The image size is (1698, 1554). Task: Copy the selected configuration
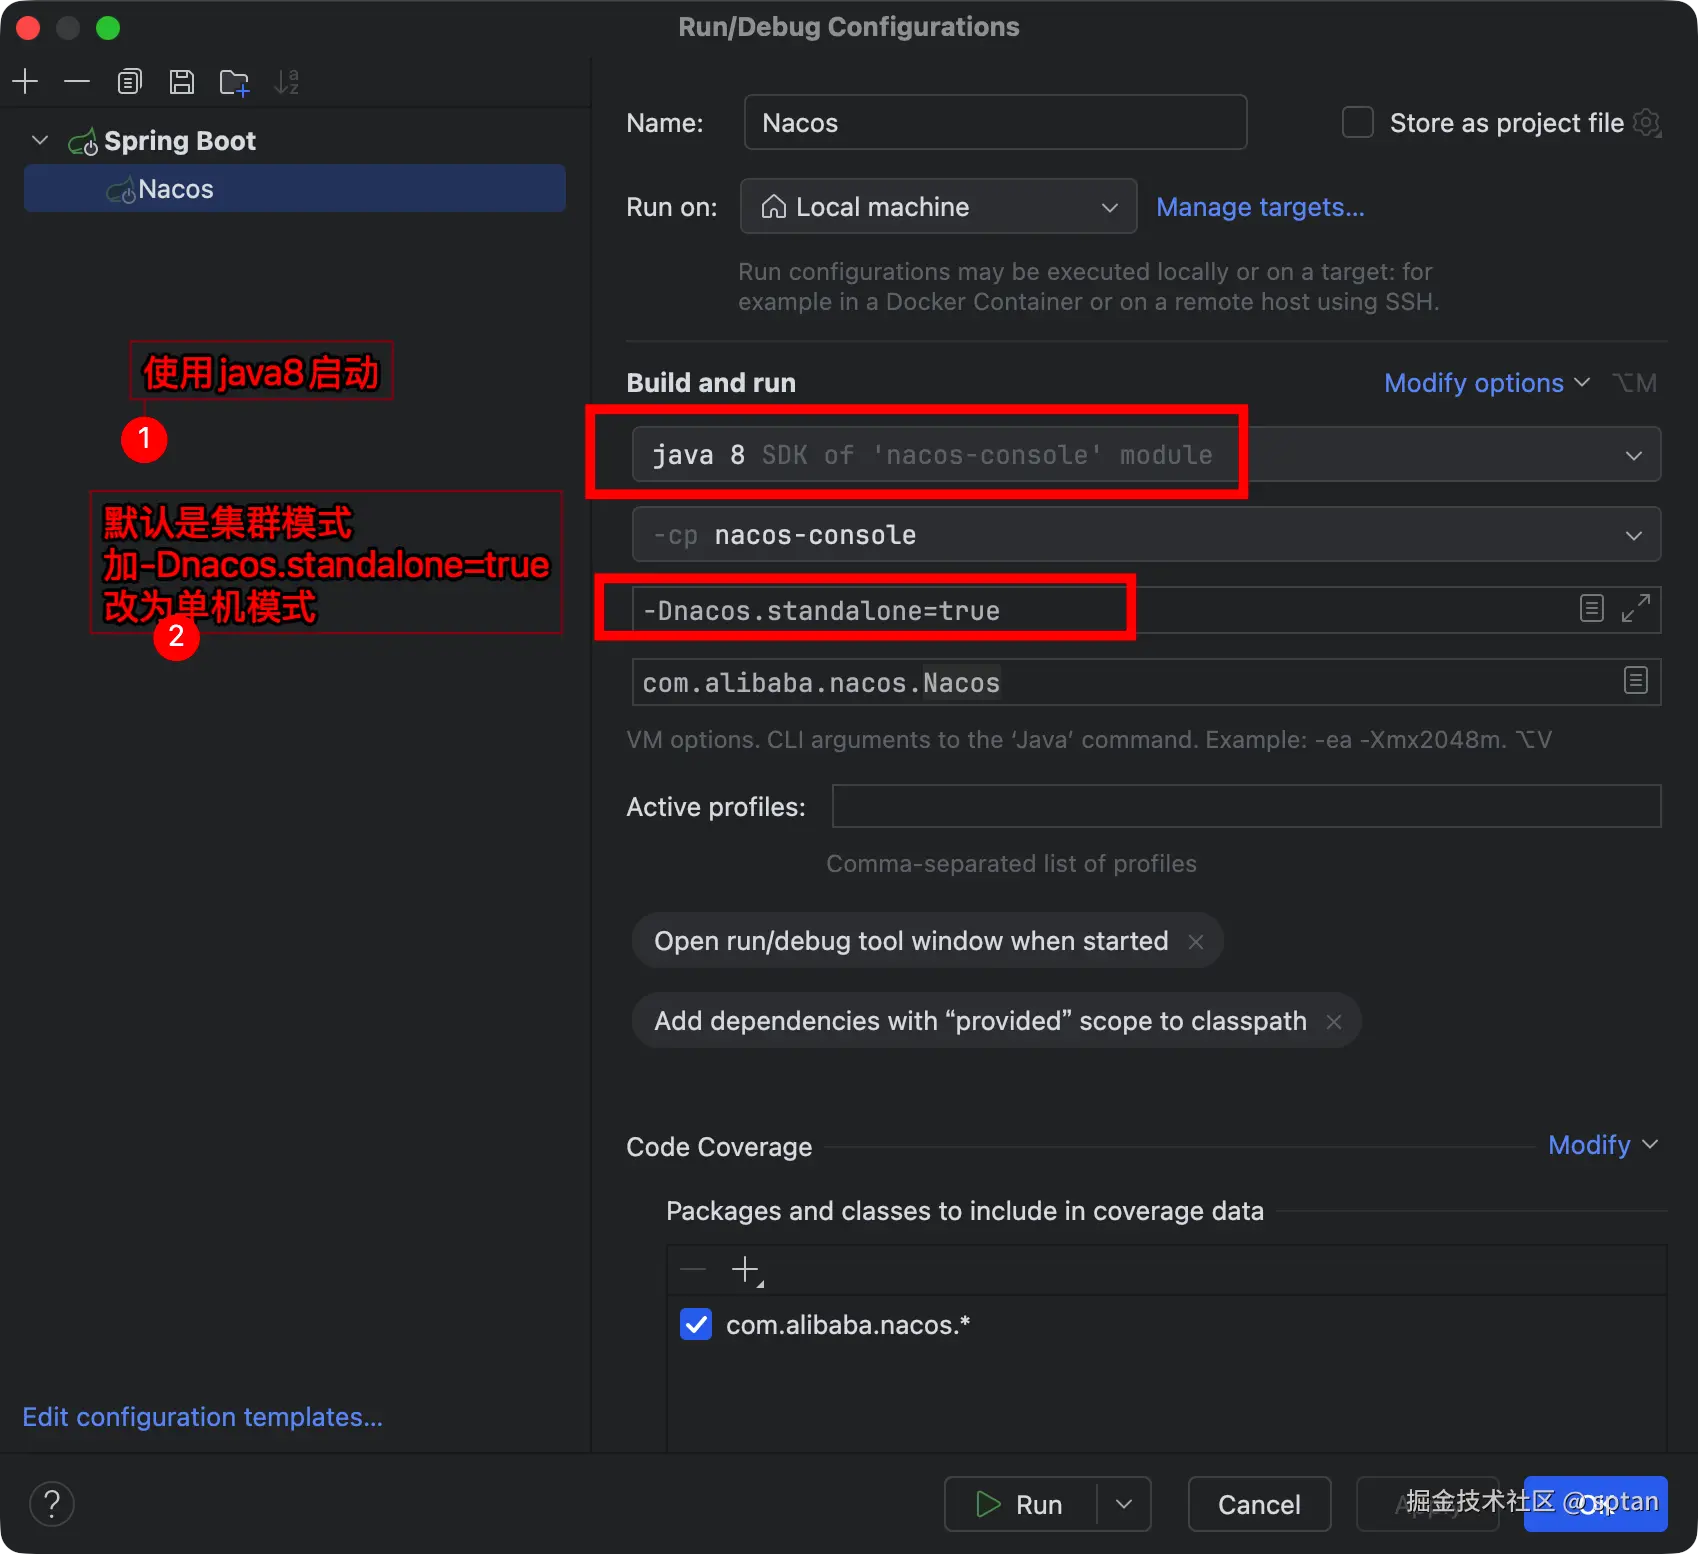coord(130,81)
